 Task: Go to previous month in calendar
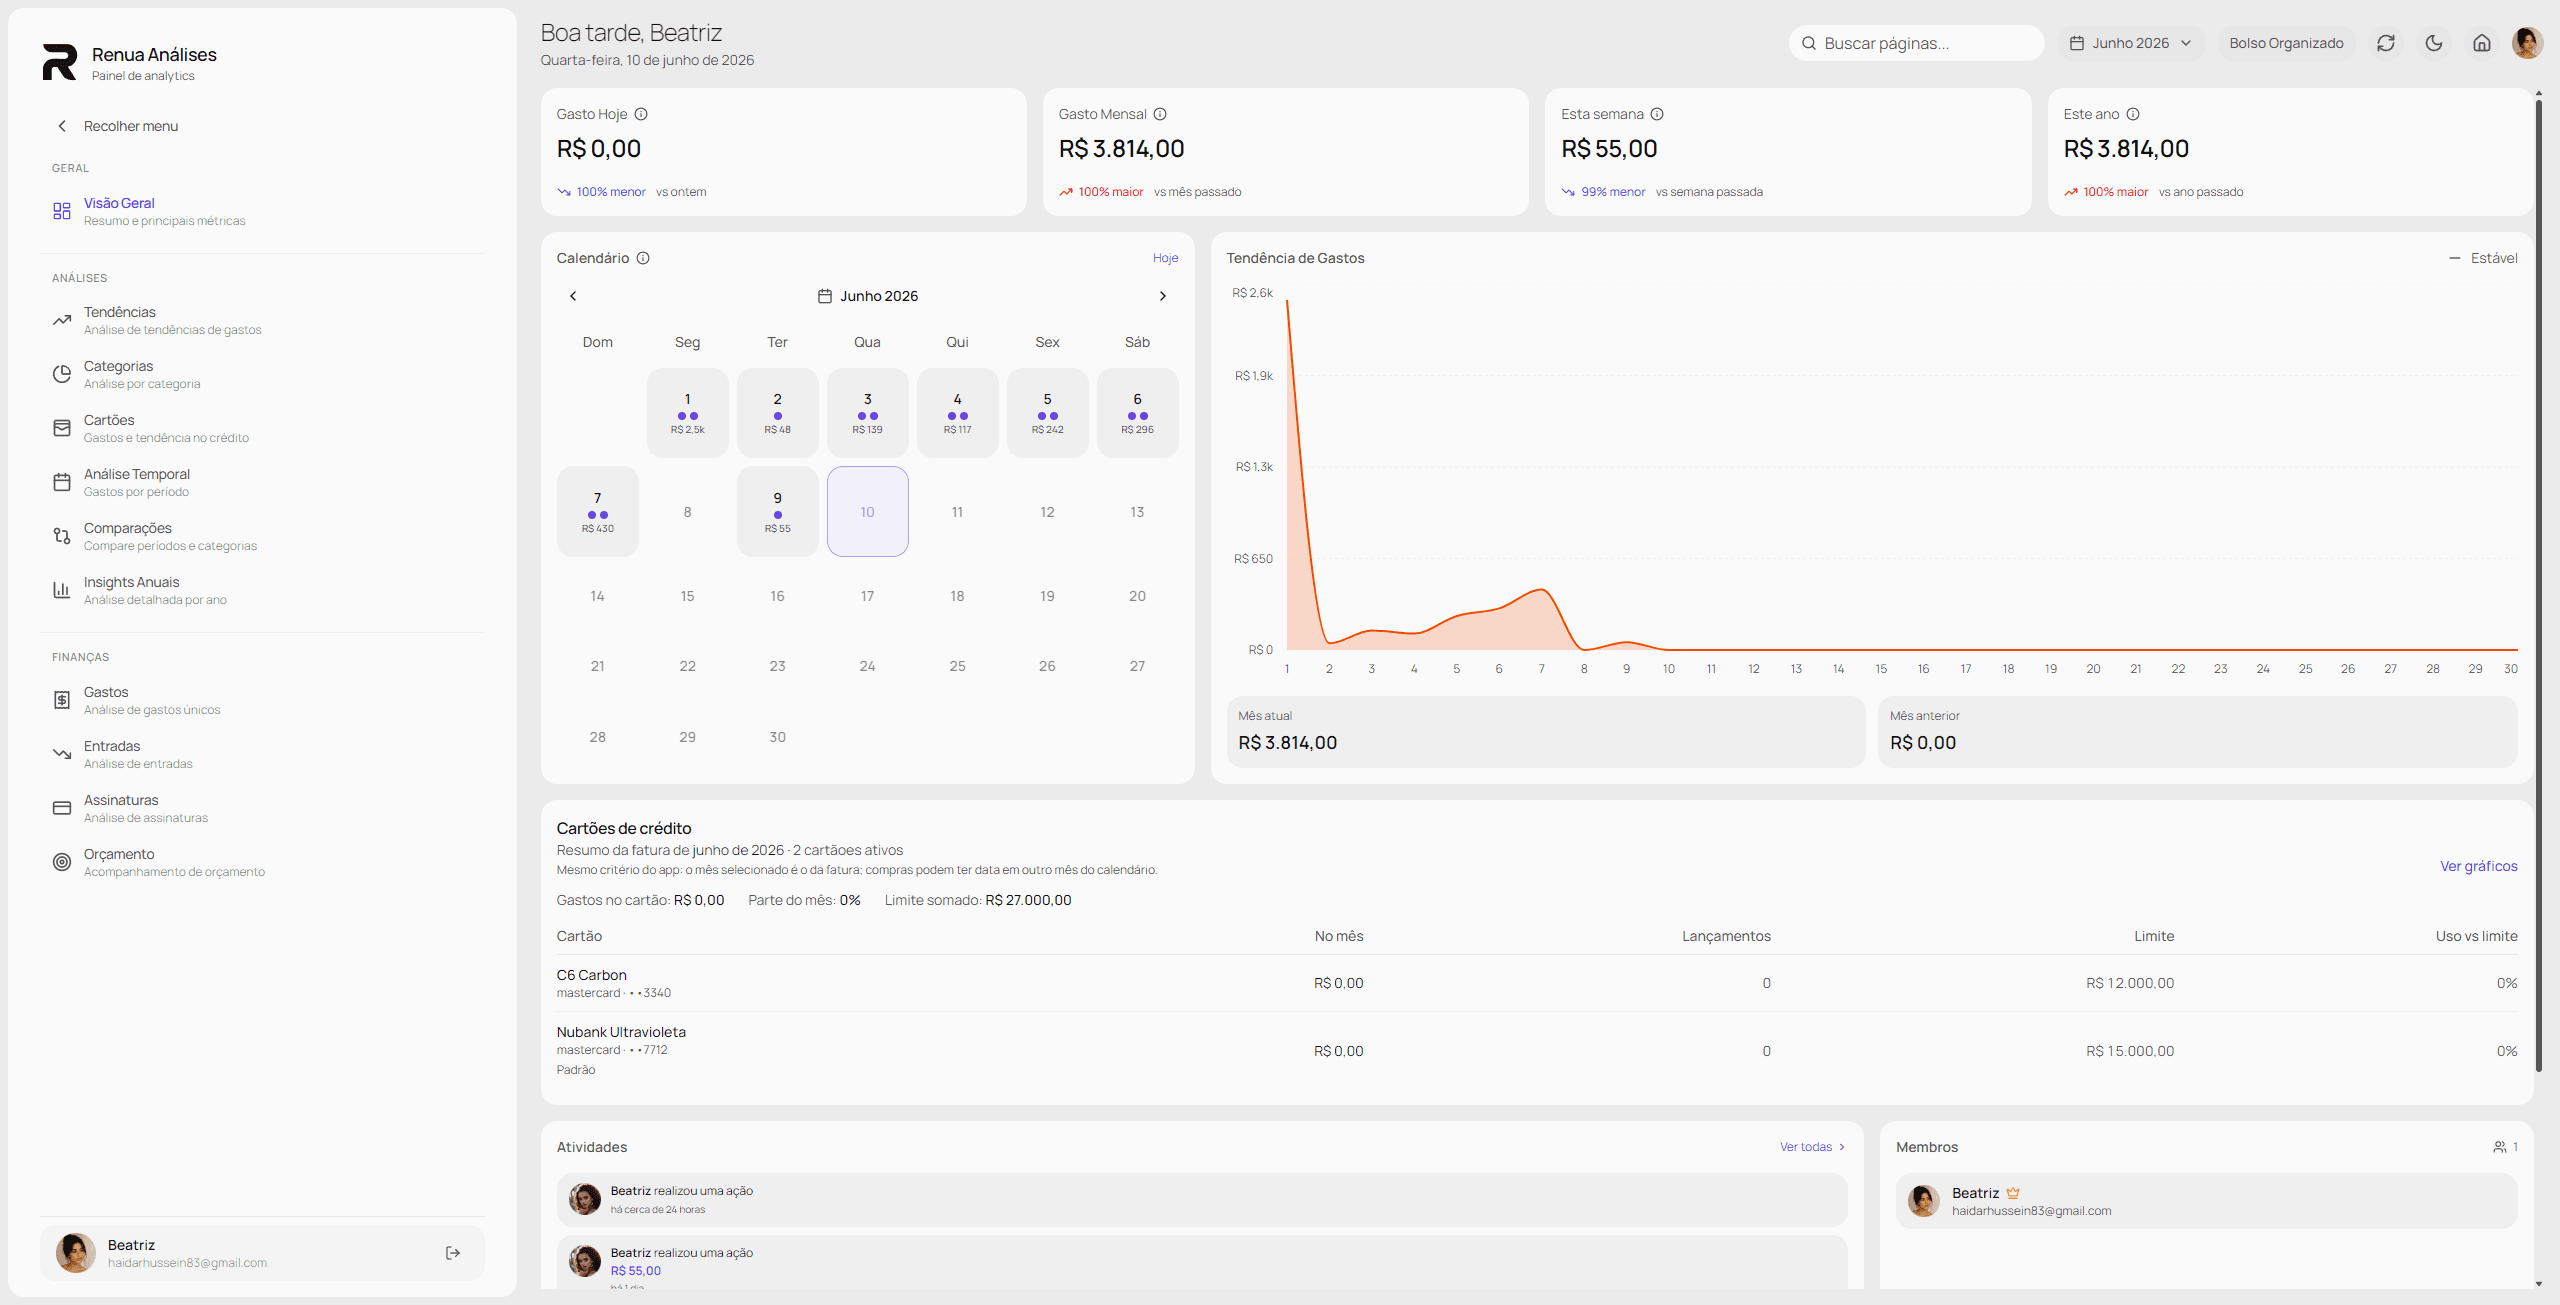pyautogui.click(x=573, y=296)
